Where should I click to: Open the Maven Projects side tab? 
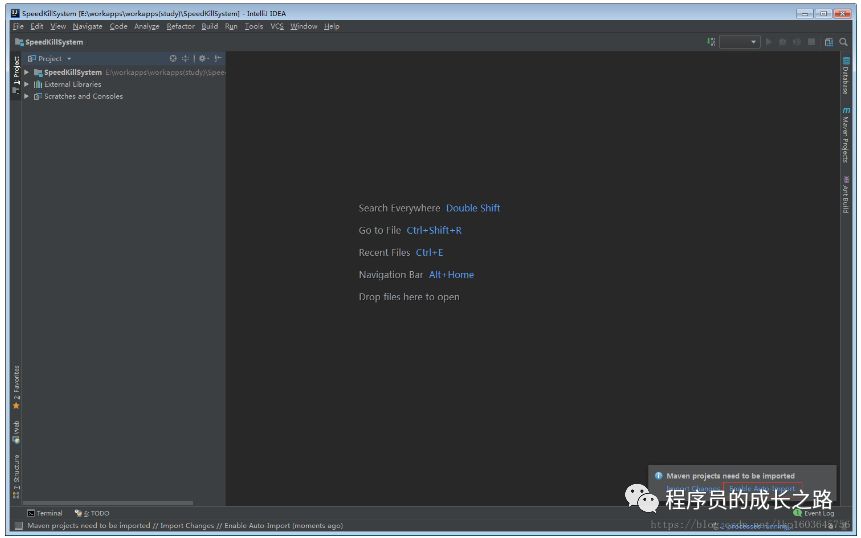click(x=845, y=135)
